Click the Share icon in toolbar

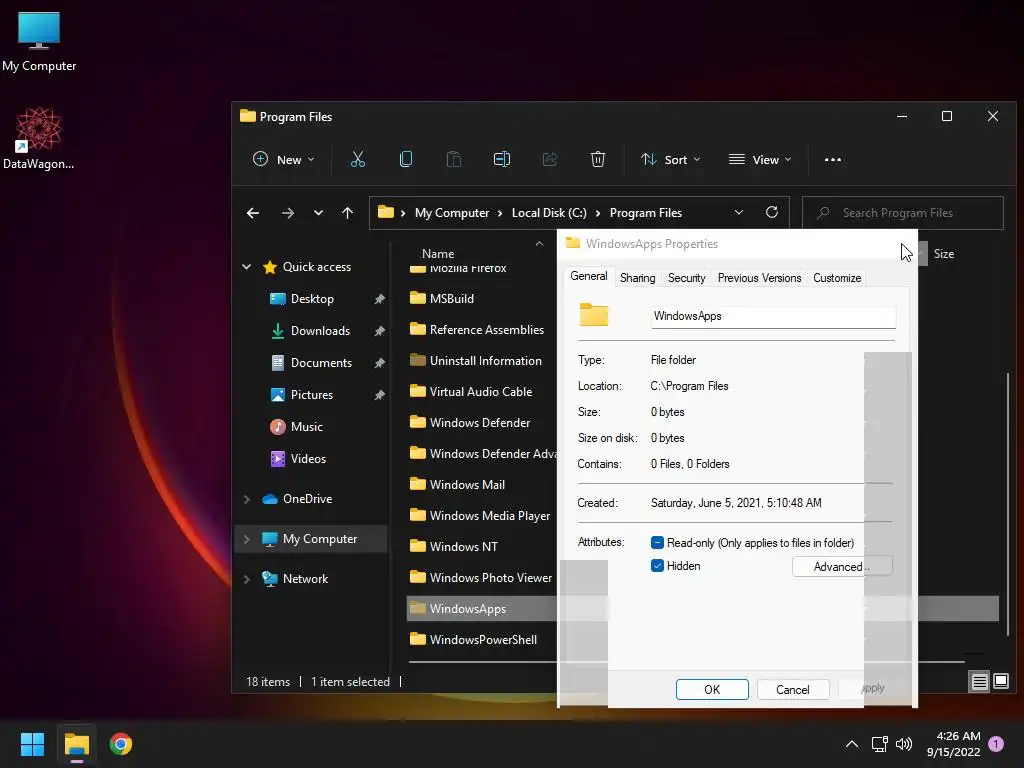(550, 159)
